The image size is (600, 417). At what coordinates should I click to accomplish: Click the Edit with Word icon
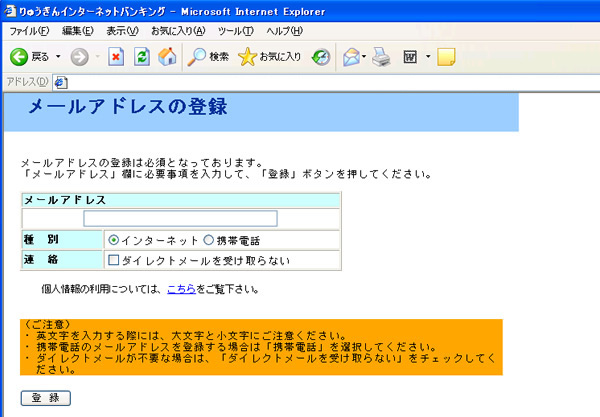coord(410,57)
